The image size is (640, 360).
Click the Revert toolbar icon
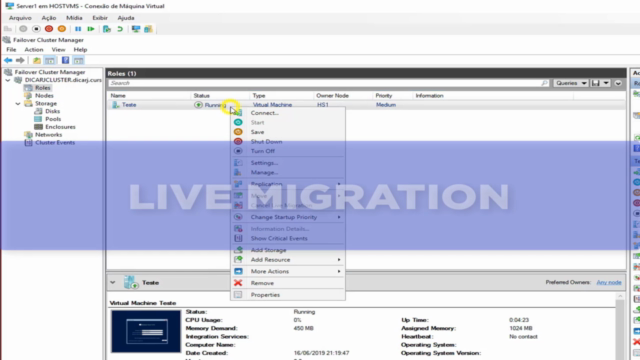click(120, 29)
